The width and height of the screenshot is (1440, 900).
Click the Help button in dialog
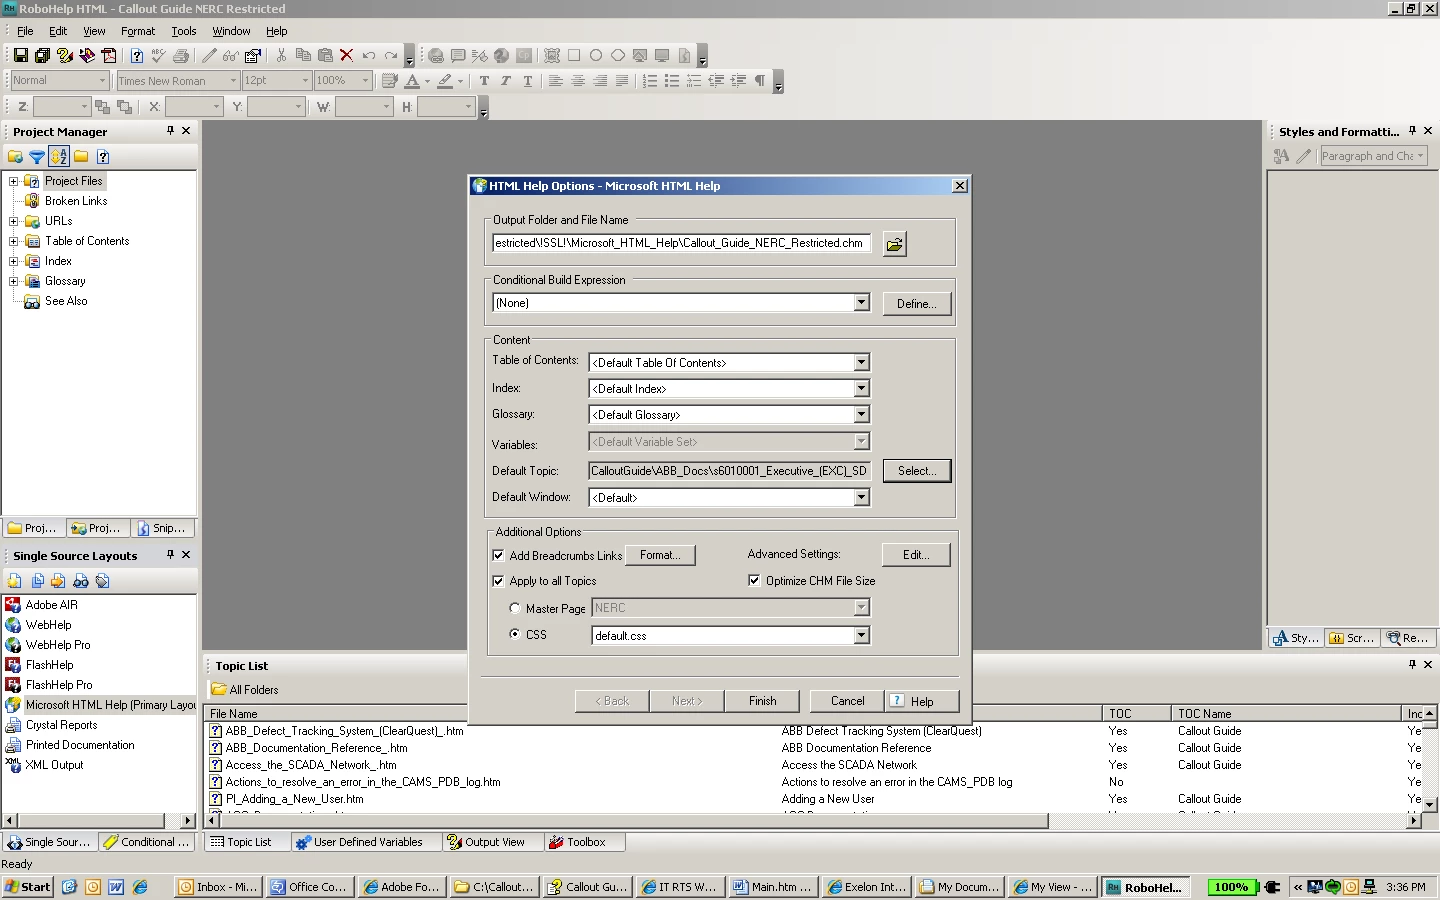click(x=922, y=701)
